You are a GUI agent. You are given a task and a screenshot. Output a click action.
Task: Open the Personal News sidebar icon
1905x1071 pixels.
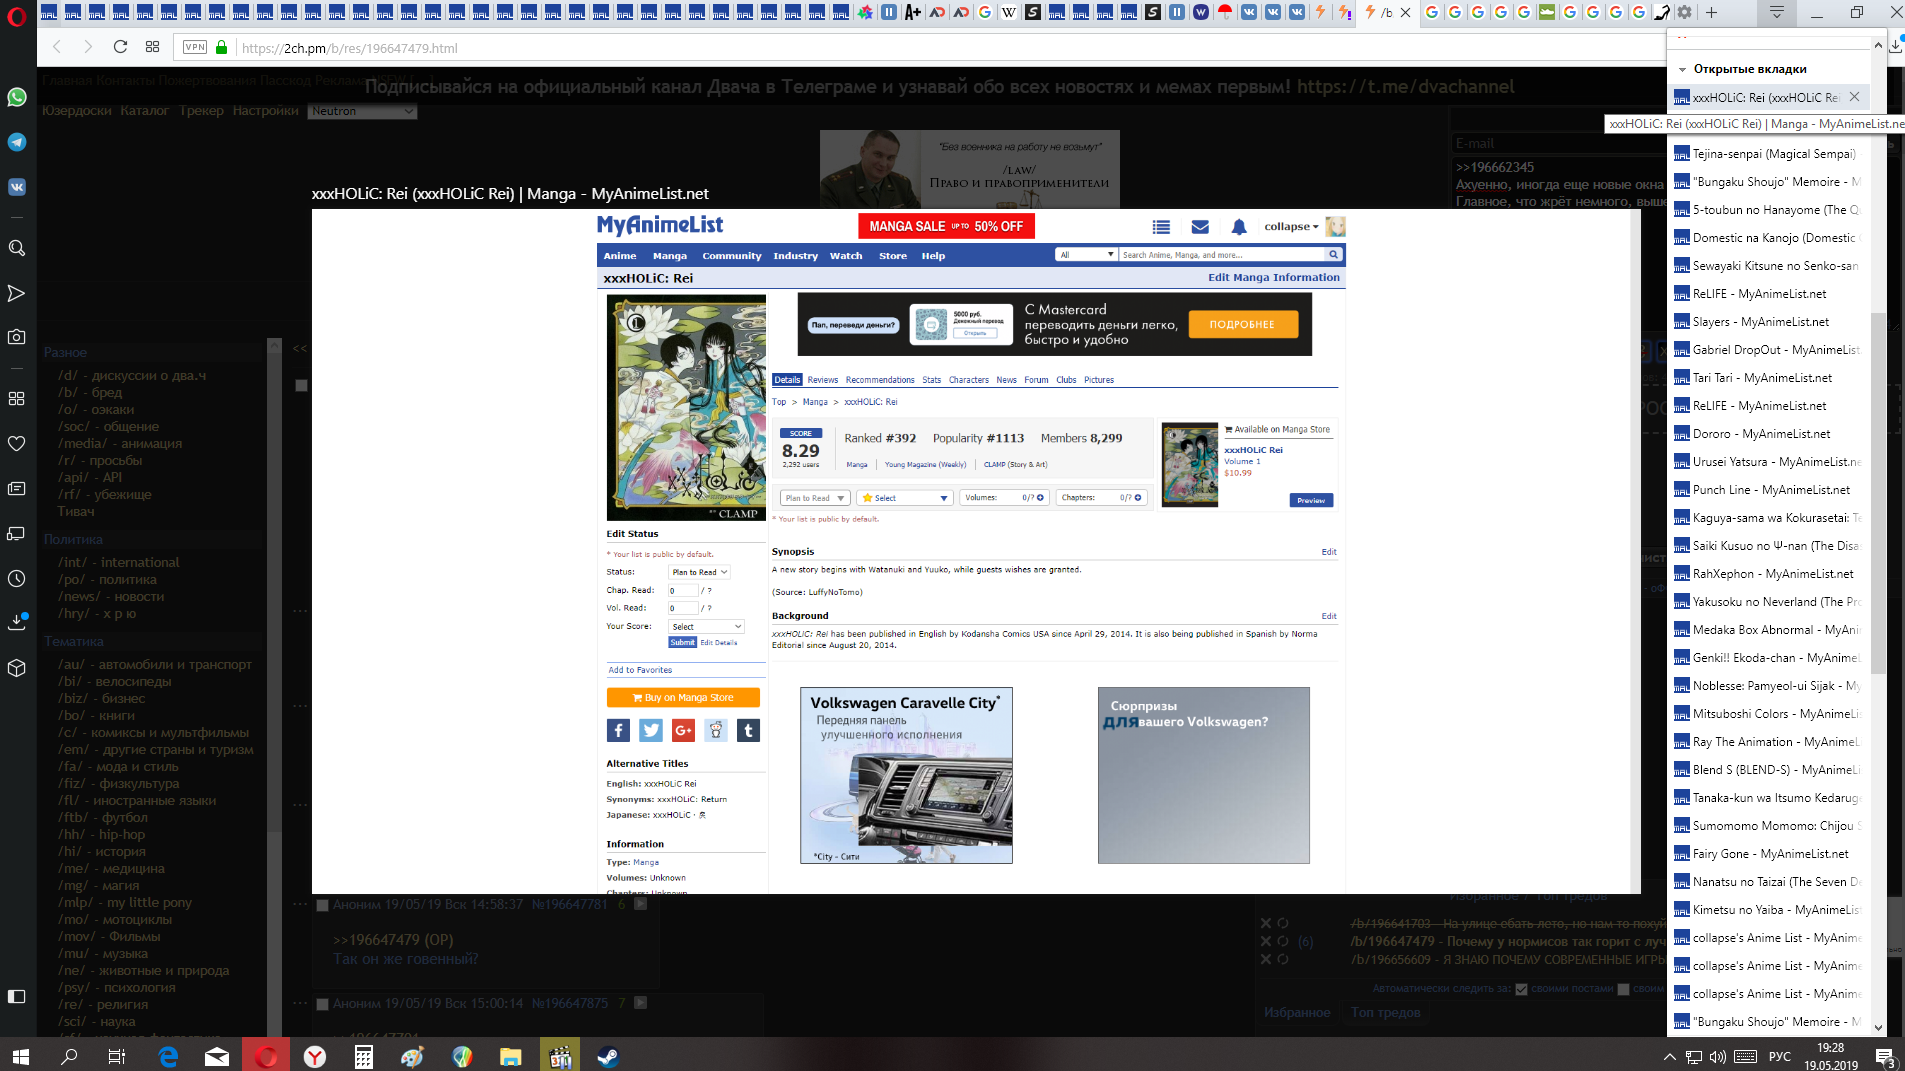click(16, 488)
